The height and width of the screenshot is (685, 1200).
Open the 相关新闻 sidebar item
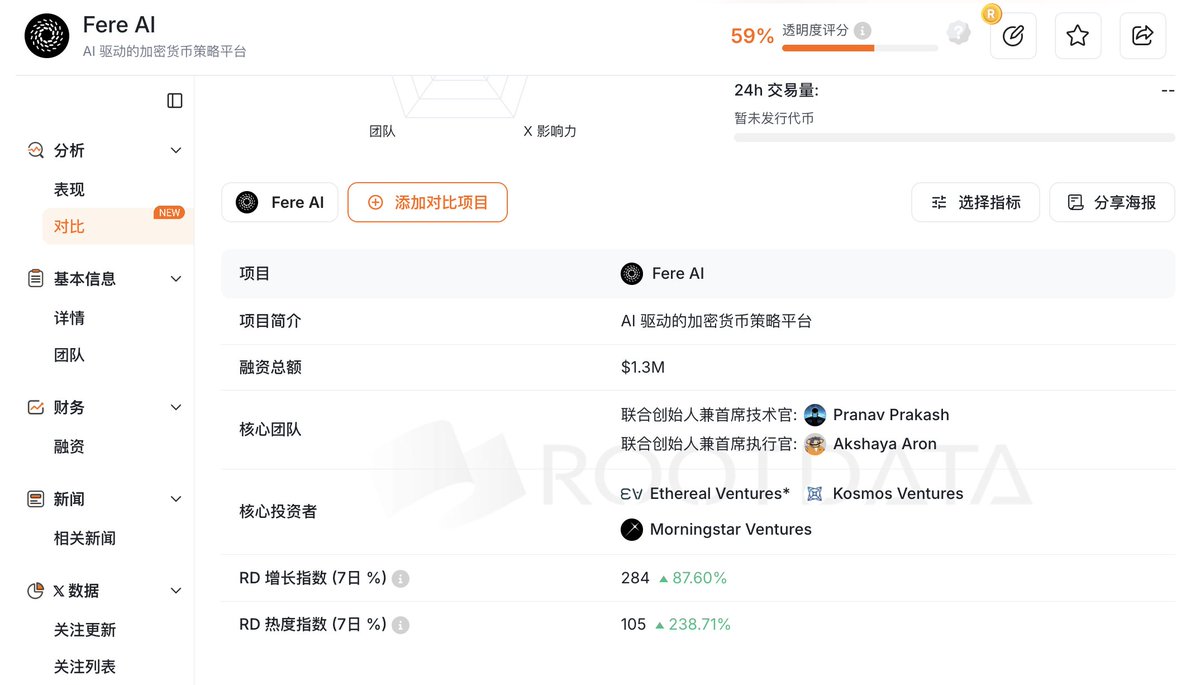[x=85, y=538]
